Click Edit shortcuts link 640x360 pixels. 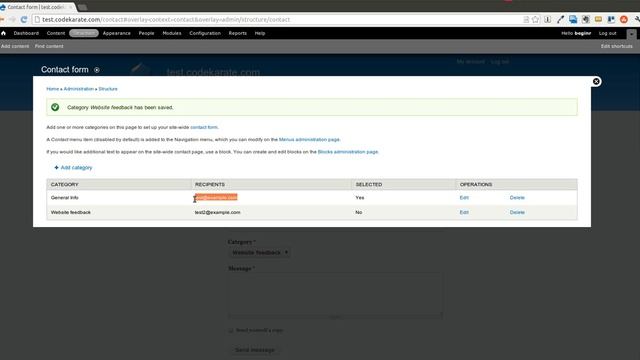616,46
